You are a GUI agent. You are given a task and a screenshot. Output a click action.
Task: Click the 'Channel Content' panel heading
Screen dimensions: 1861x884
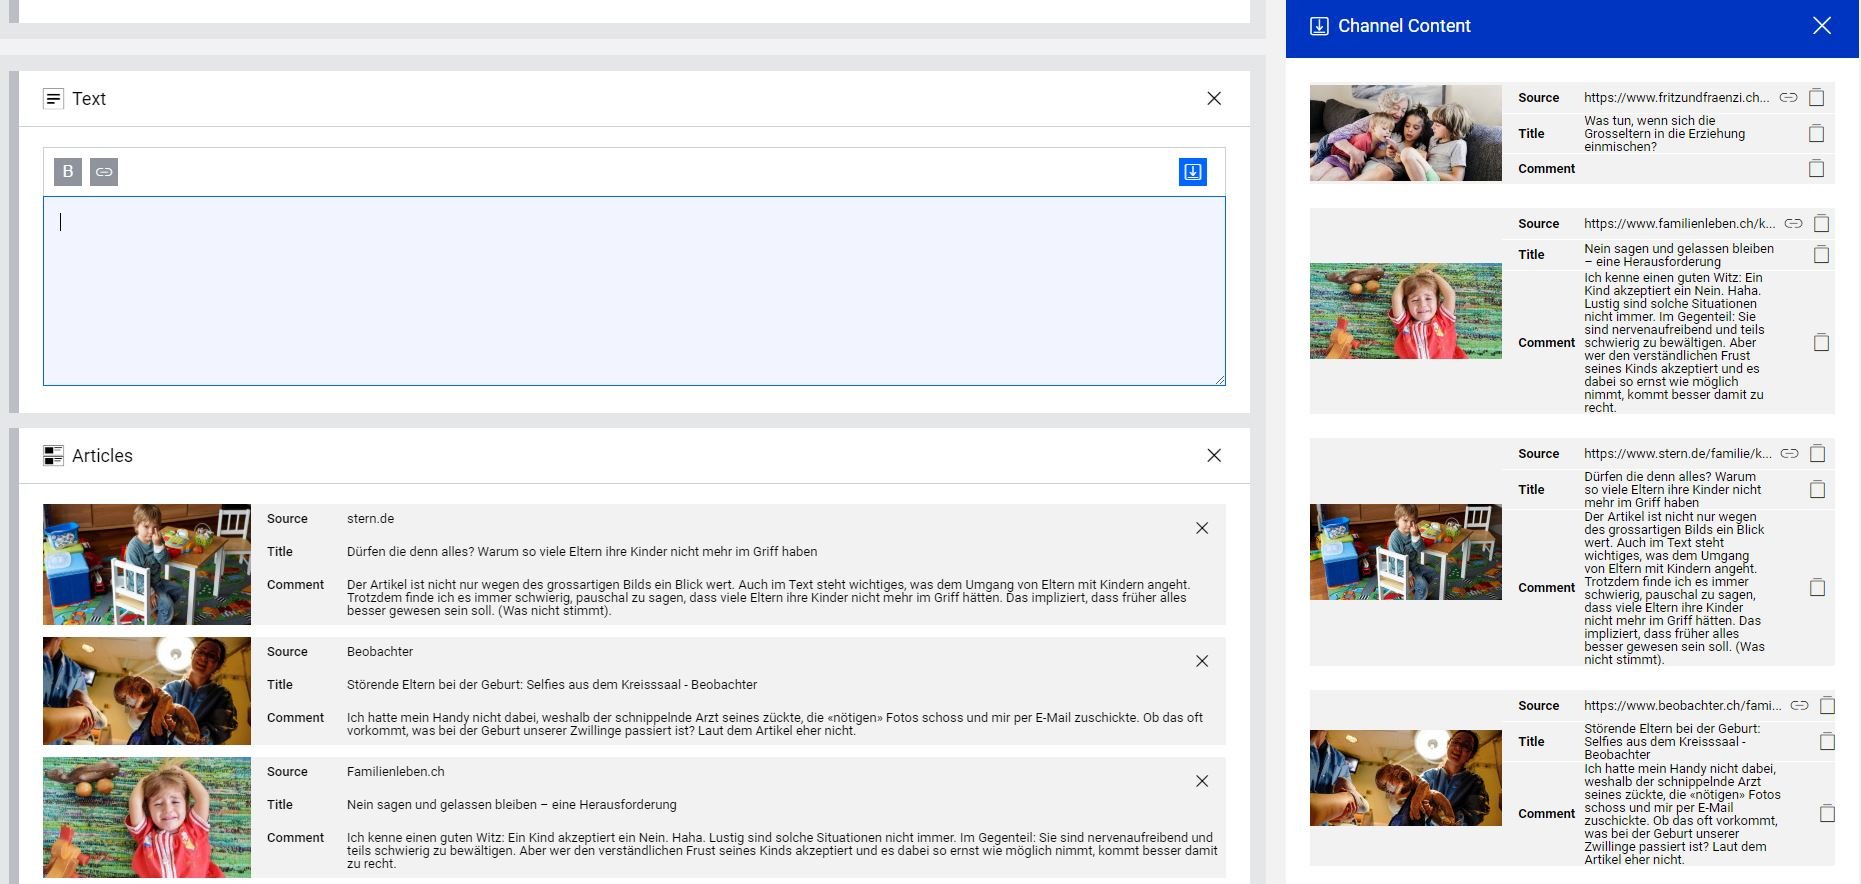pyautogui.click(x=1404, y=26)
